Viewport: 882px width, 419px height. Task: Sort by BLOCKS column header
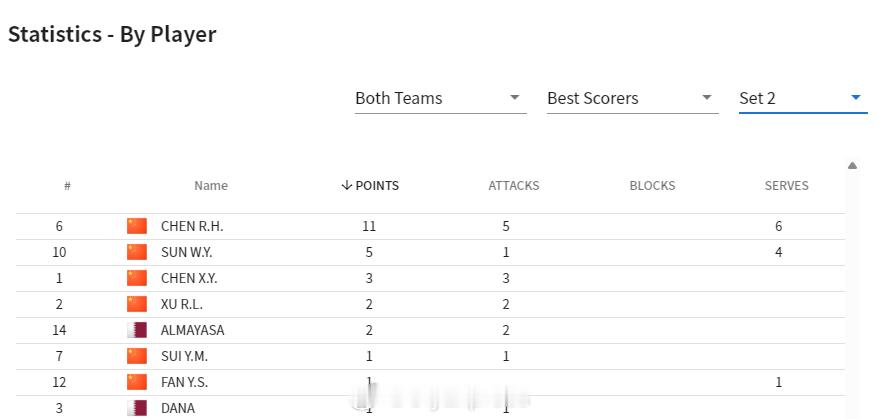click(652, 185)
